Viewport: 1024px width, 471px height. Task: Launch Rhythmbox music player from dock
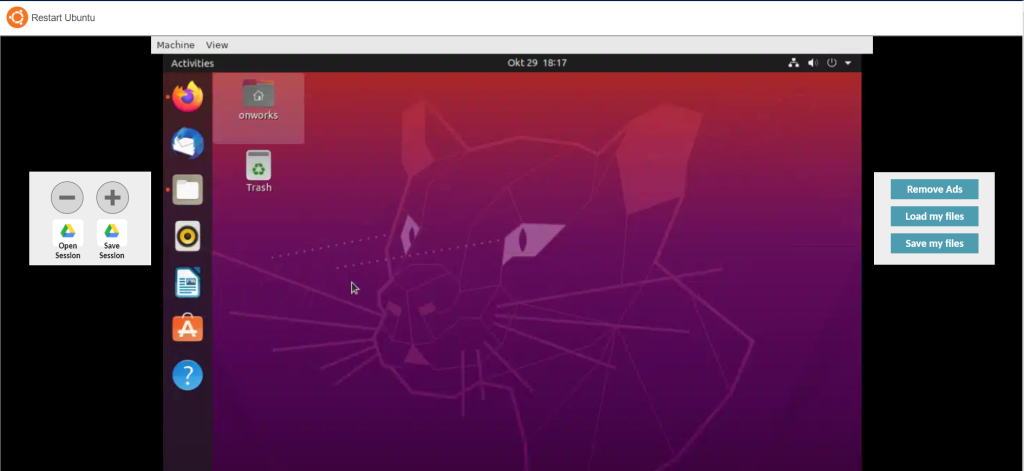coord(187,236)
